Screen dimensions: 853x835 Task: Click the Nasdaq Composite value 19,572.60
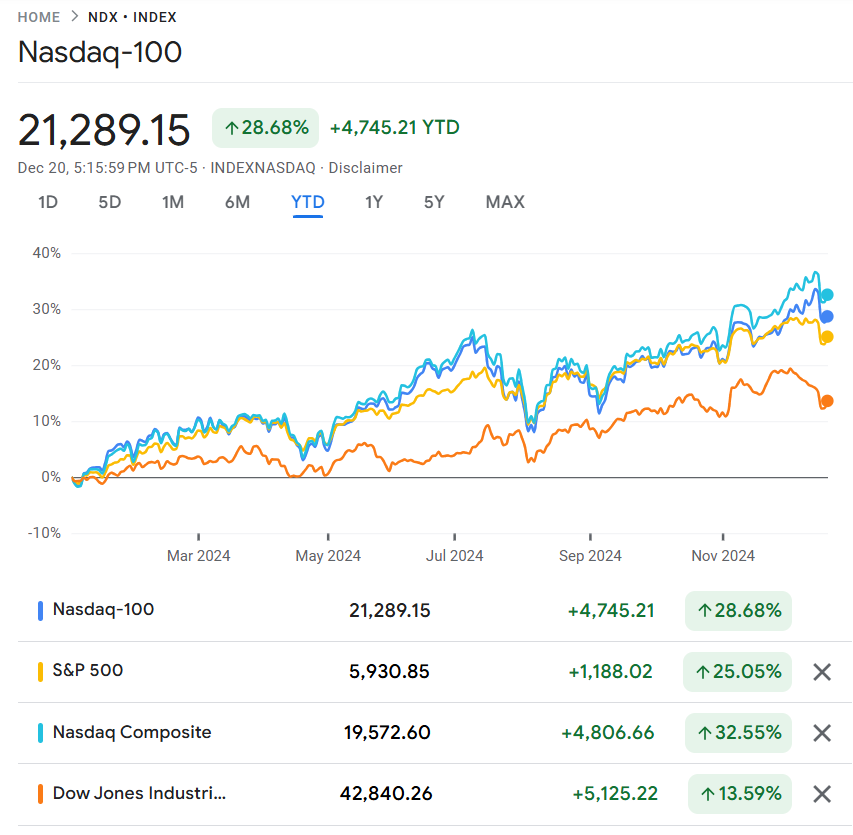point(387,733)
